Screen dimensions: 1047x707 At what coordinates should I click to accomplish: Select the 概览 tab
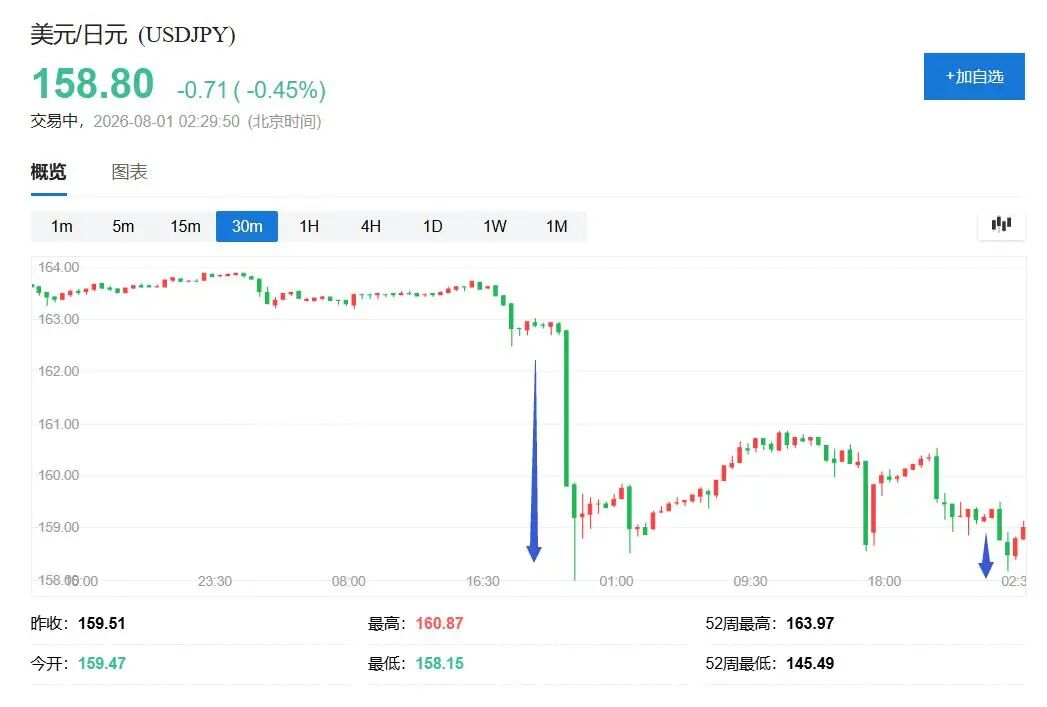click(49, 172)
